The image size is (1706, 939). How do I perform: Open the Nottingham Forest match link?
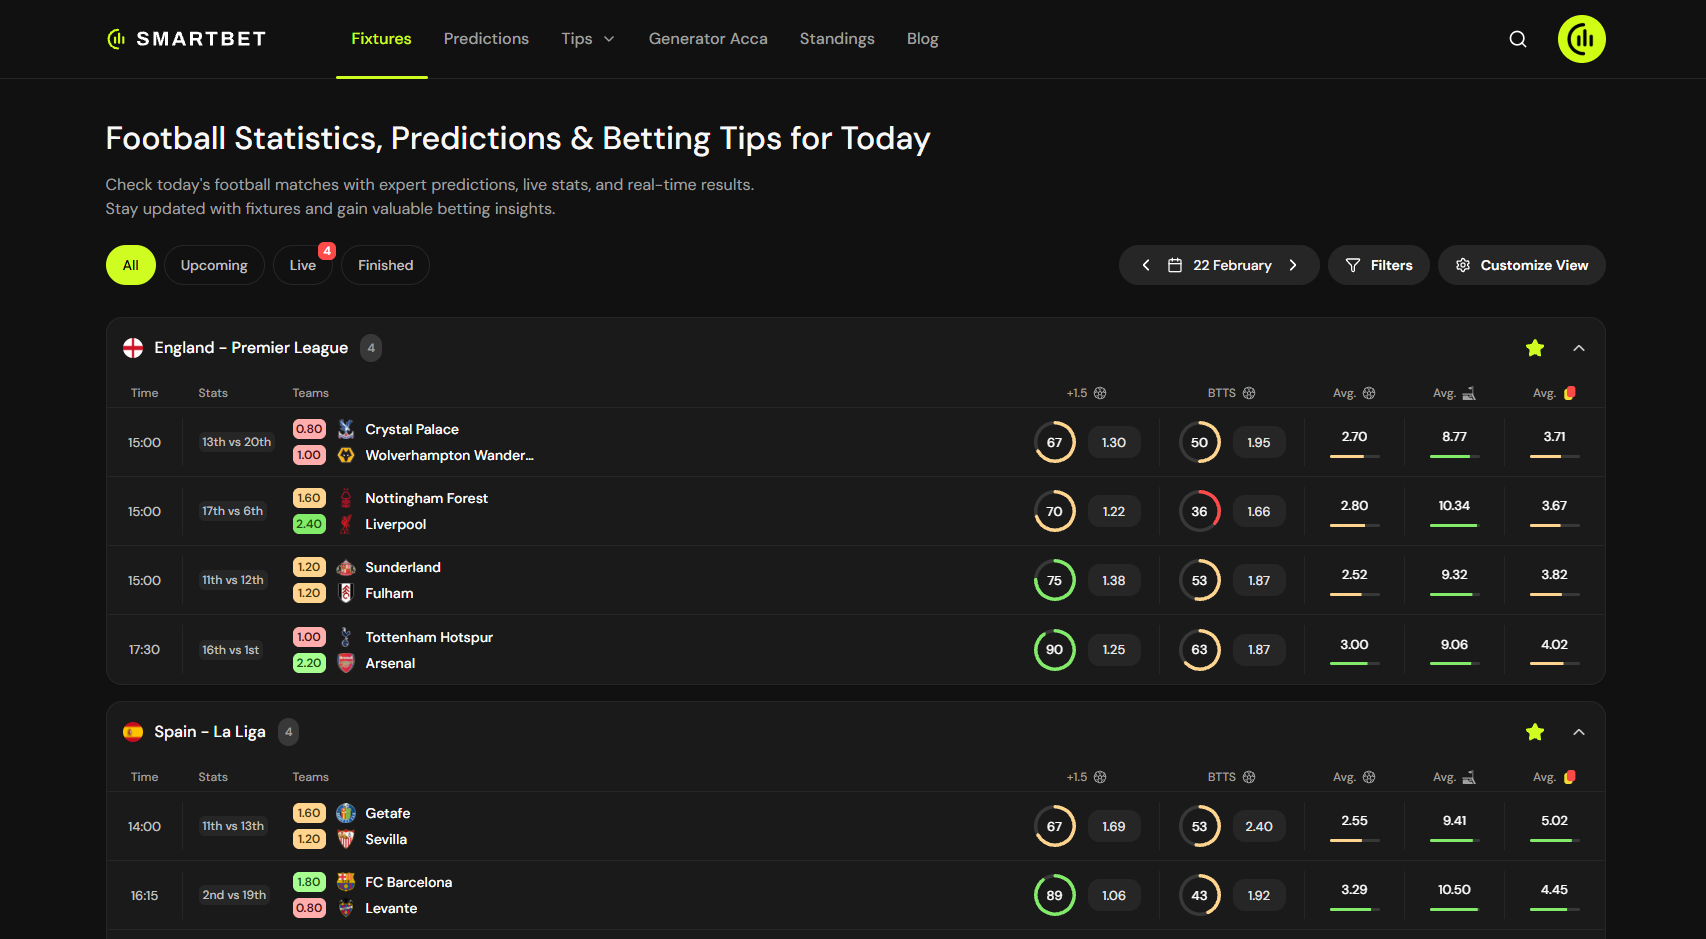pyautogui.click(x=426, y=498)
